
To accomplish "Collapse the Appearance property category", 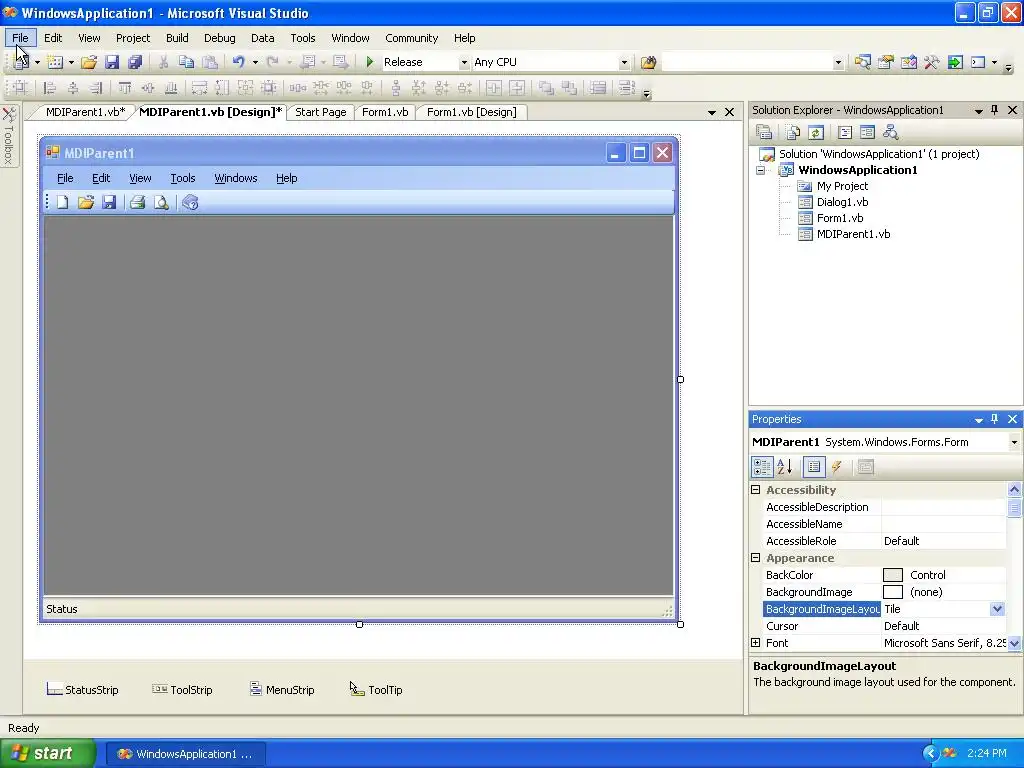I will (x=756, y=558).
